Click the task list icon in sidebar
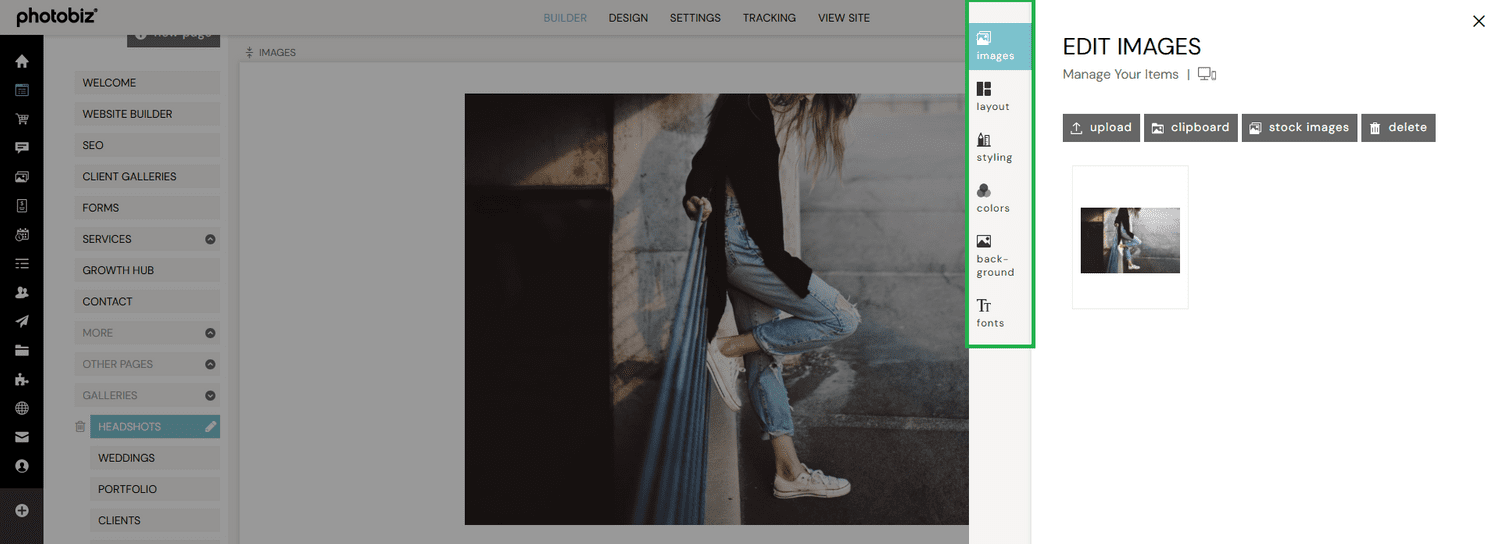 (x=22, y=264)
